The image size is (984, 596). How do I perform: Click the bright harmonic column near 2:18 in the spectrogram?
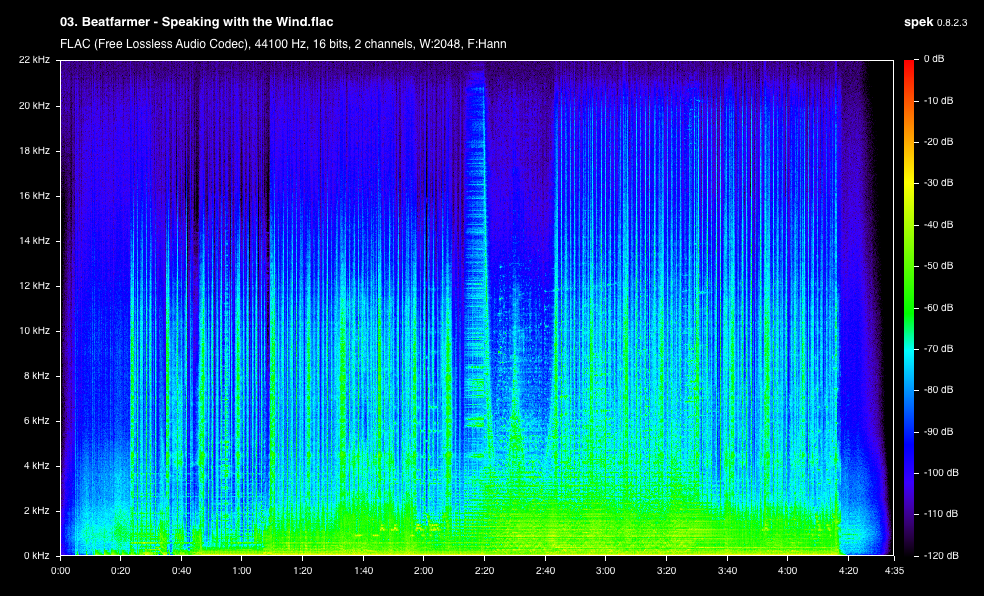[x=476, y=263]
